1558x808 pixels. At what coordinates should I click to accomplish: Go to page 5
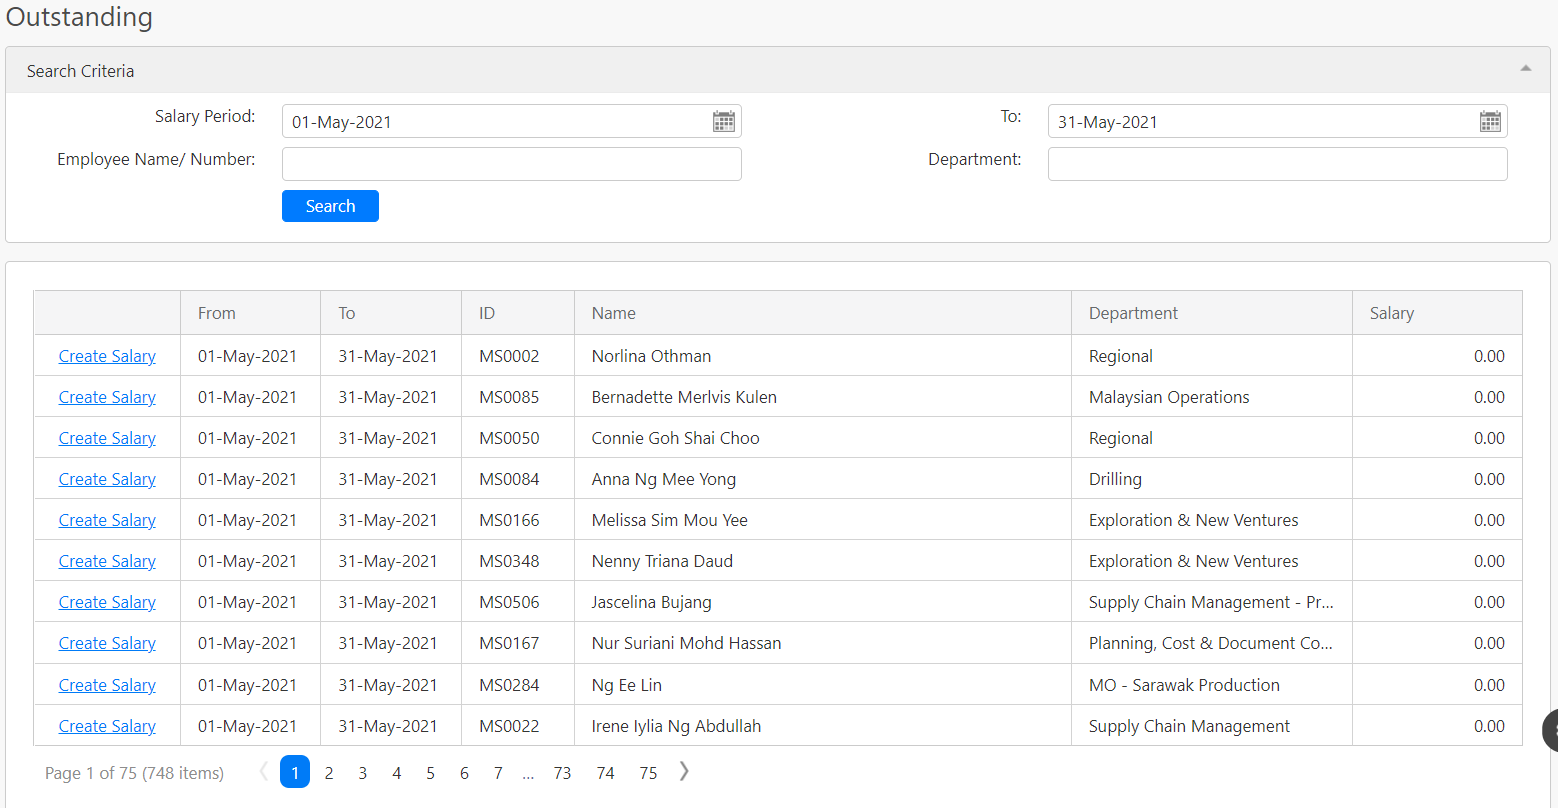point(431,773)
